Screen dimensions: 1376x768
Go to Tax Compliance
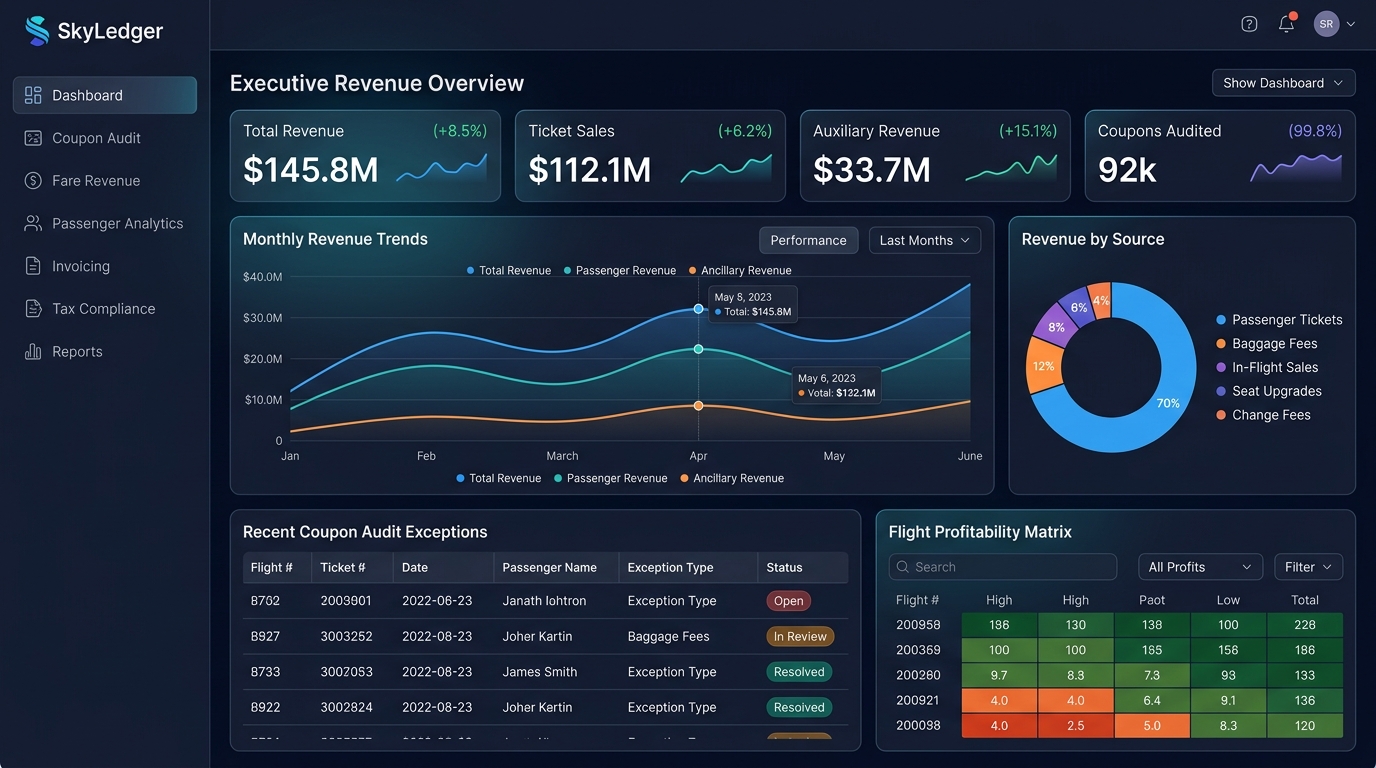tap(104, 309)
